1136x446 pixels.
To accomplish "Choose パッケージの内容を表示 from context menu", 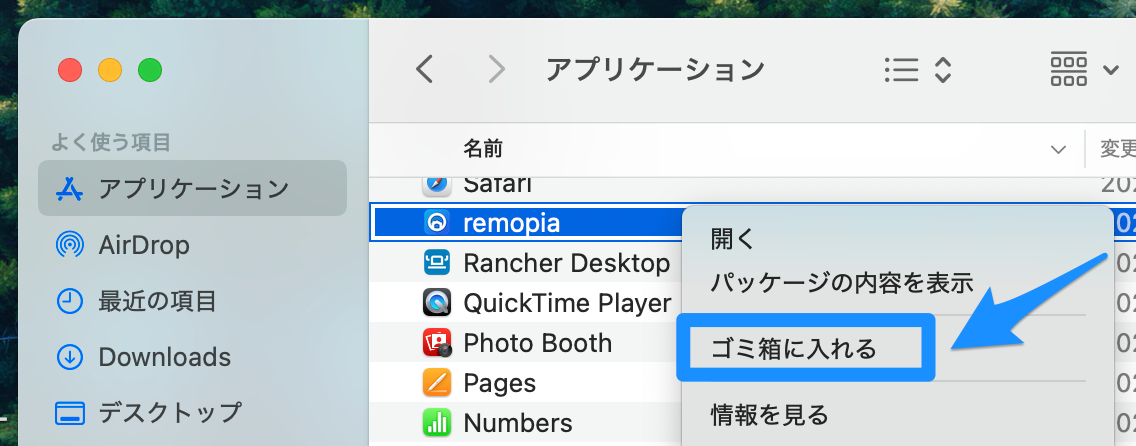I will [841, 282].
